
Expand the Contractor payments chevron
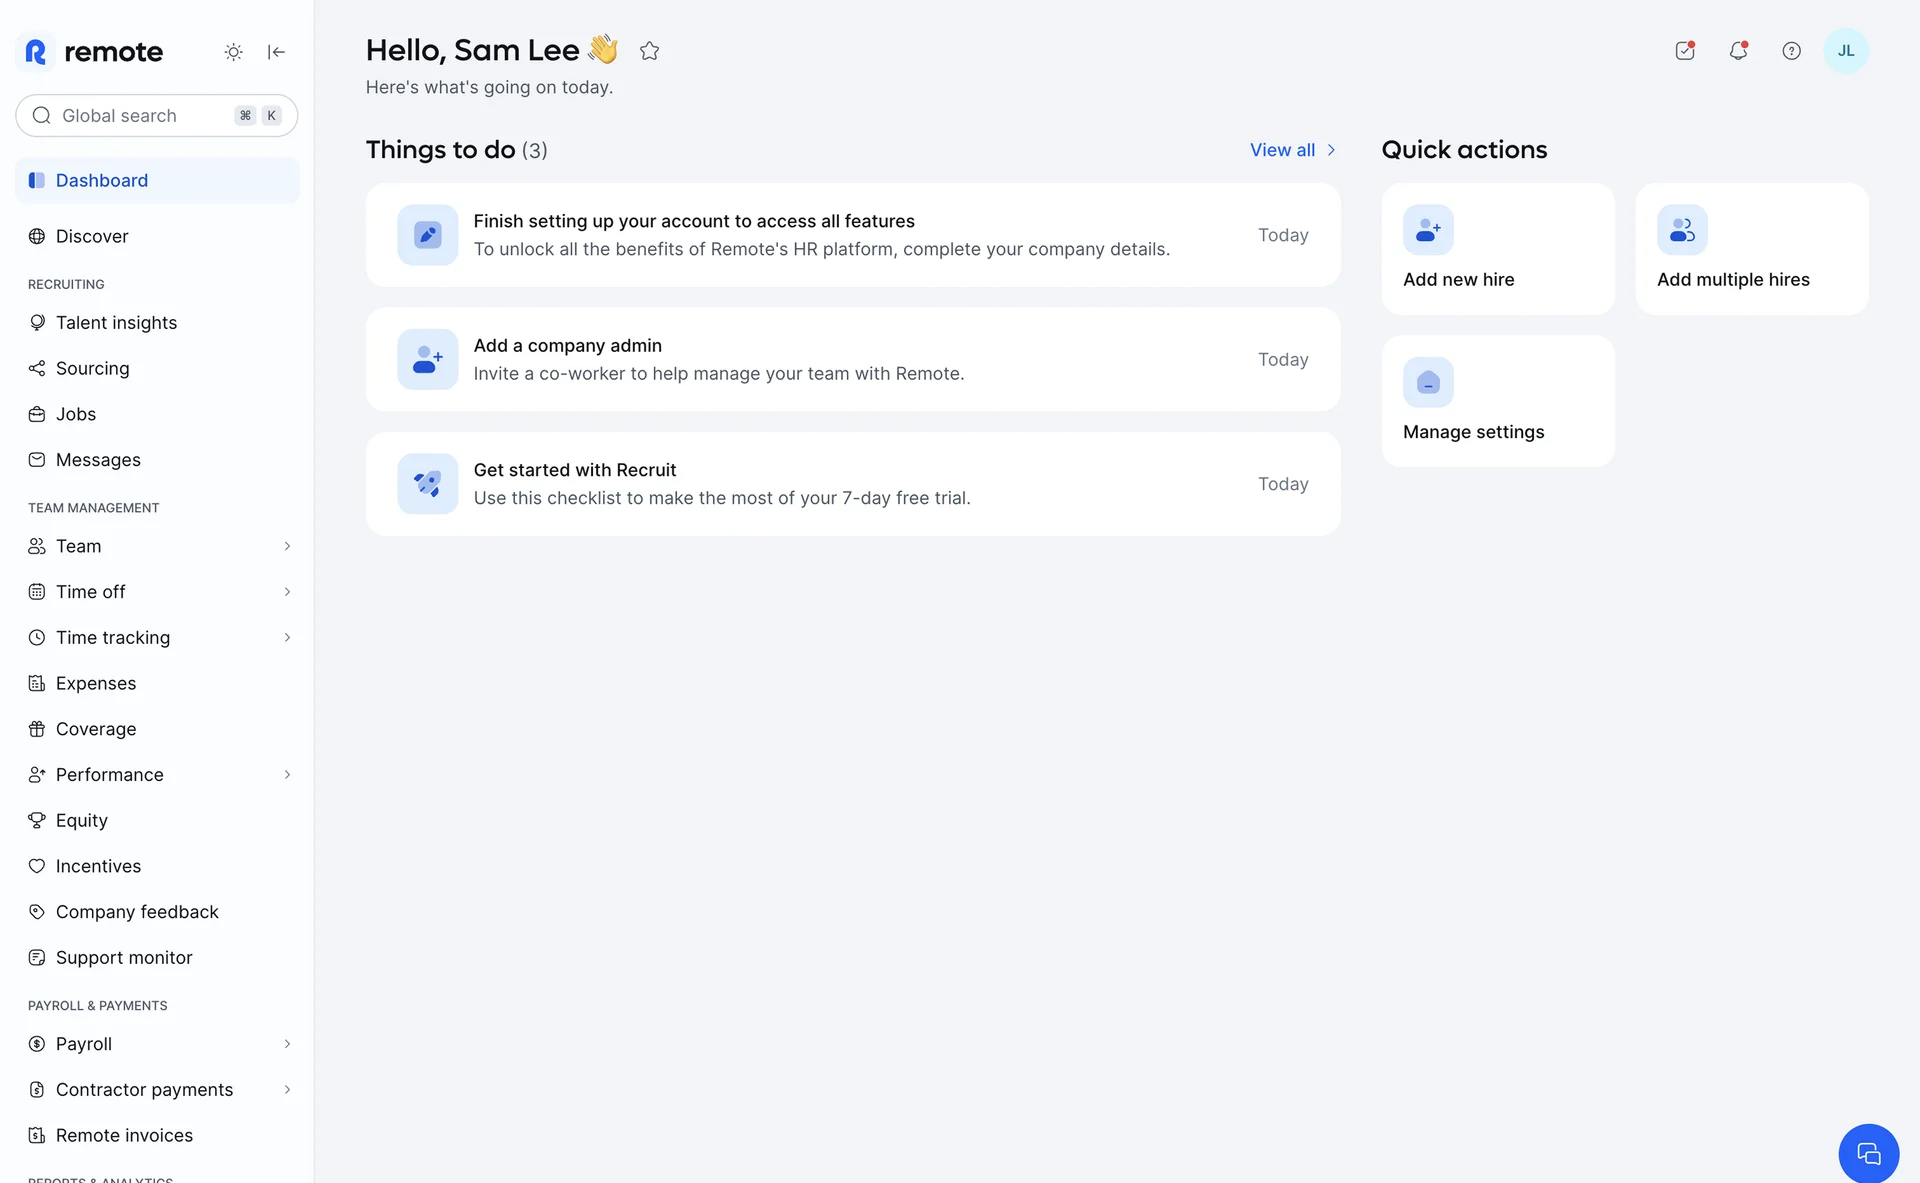point(287,1090)
